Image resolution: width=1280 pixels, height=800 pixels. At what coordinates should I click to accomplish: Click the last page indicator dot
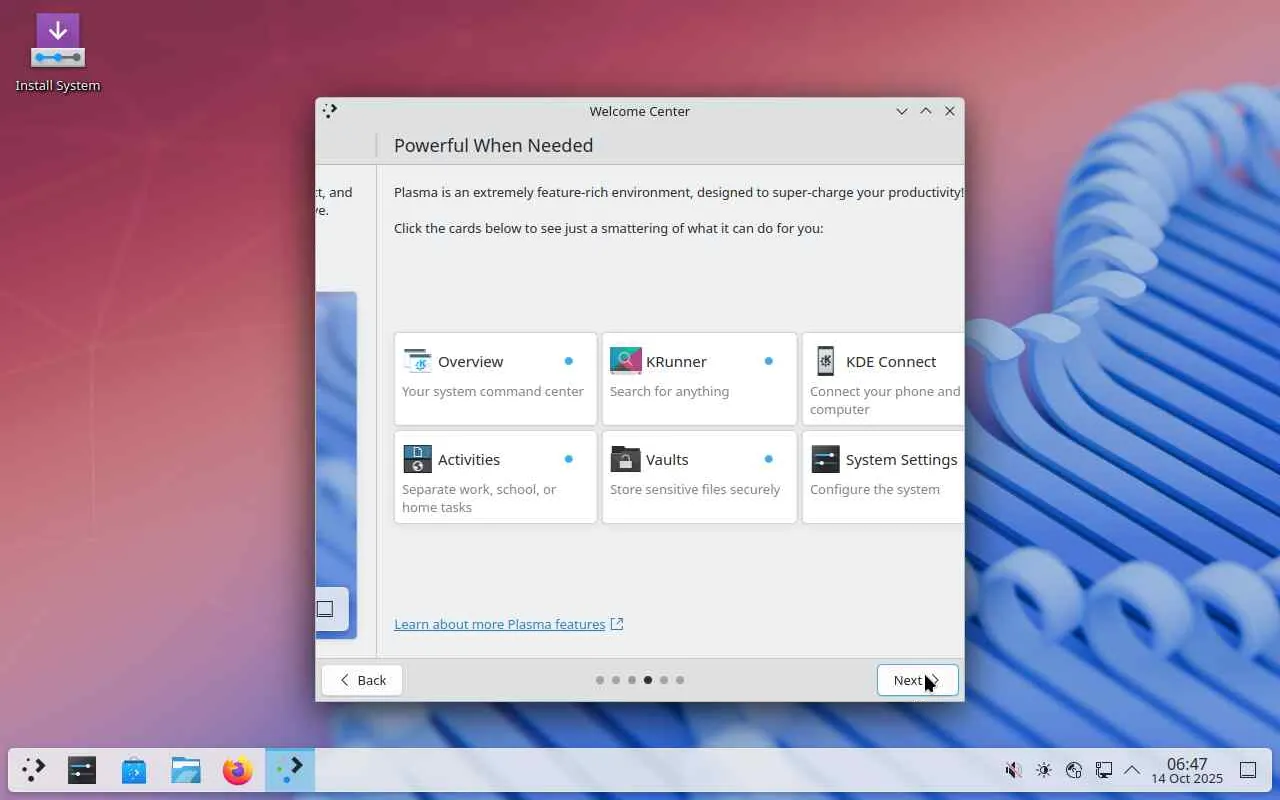680,680
